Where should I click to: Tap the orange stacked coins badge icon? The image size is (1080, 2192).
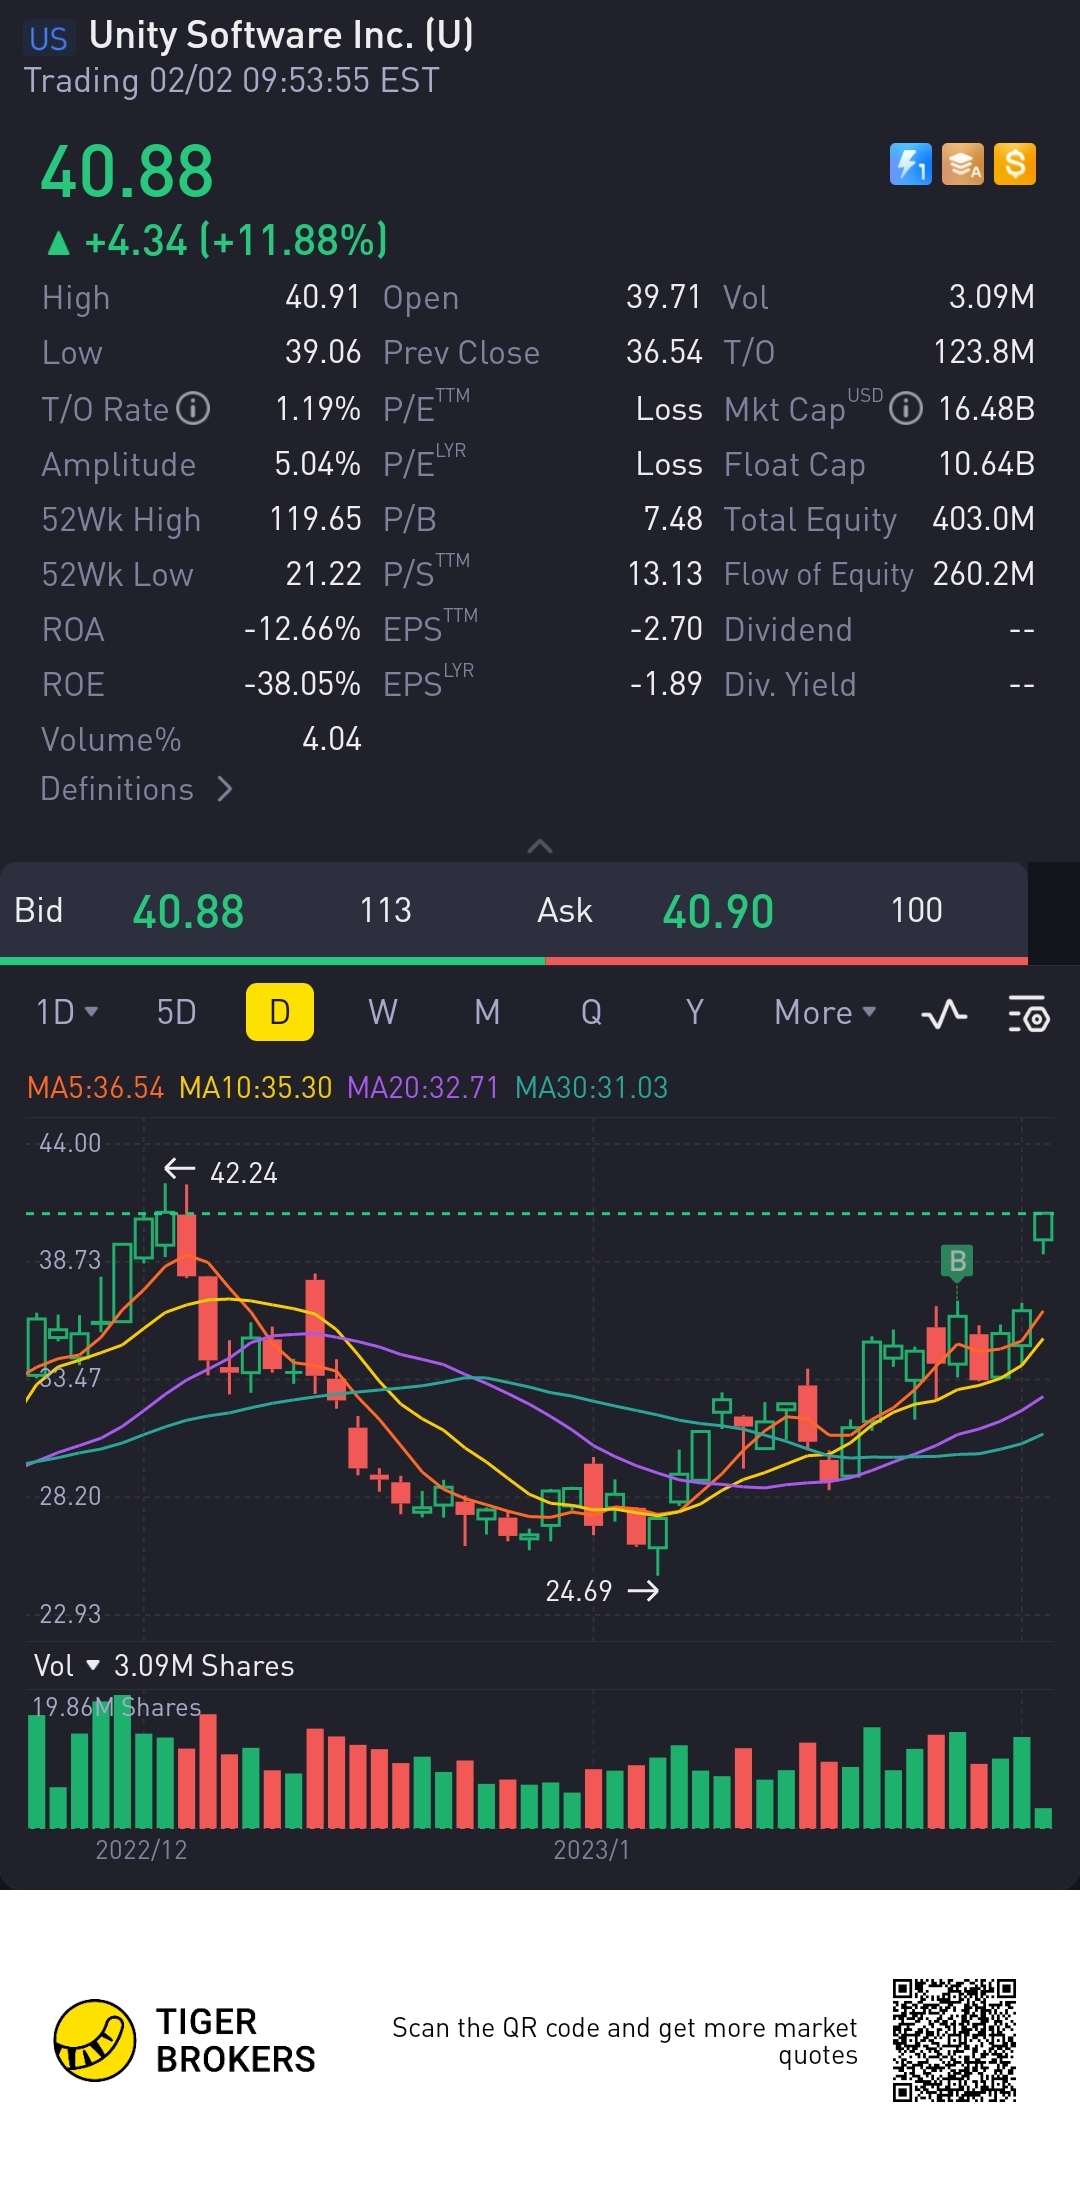[x=962, y=164]
